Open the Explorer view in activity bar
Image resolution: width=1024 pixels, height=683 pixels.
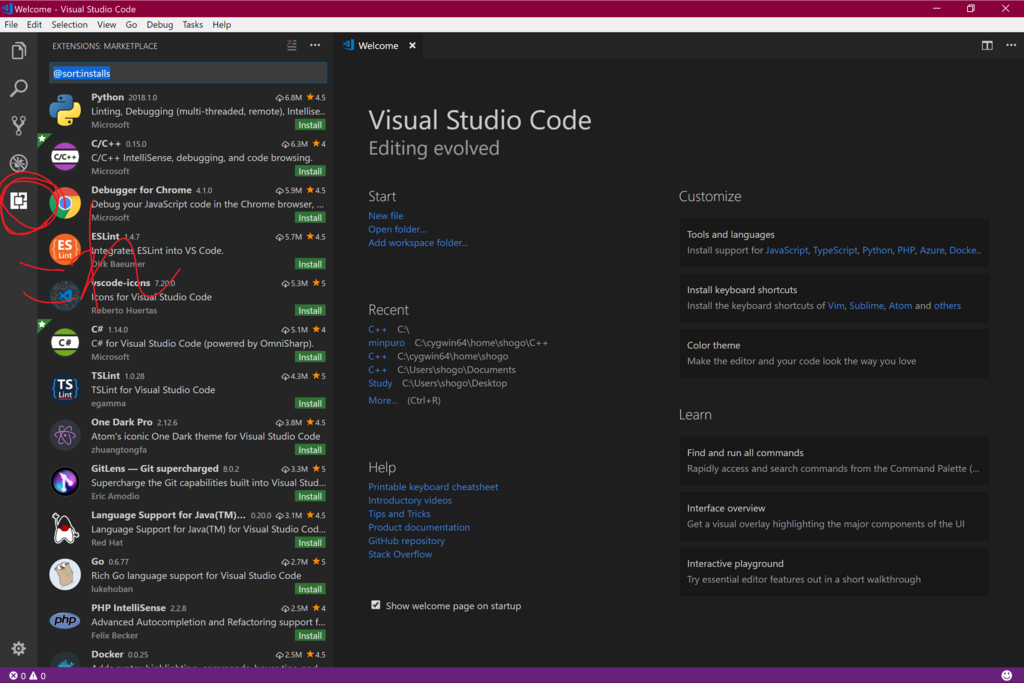pyautogui.click(x=19, y=50)
